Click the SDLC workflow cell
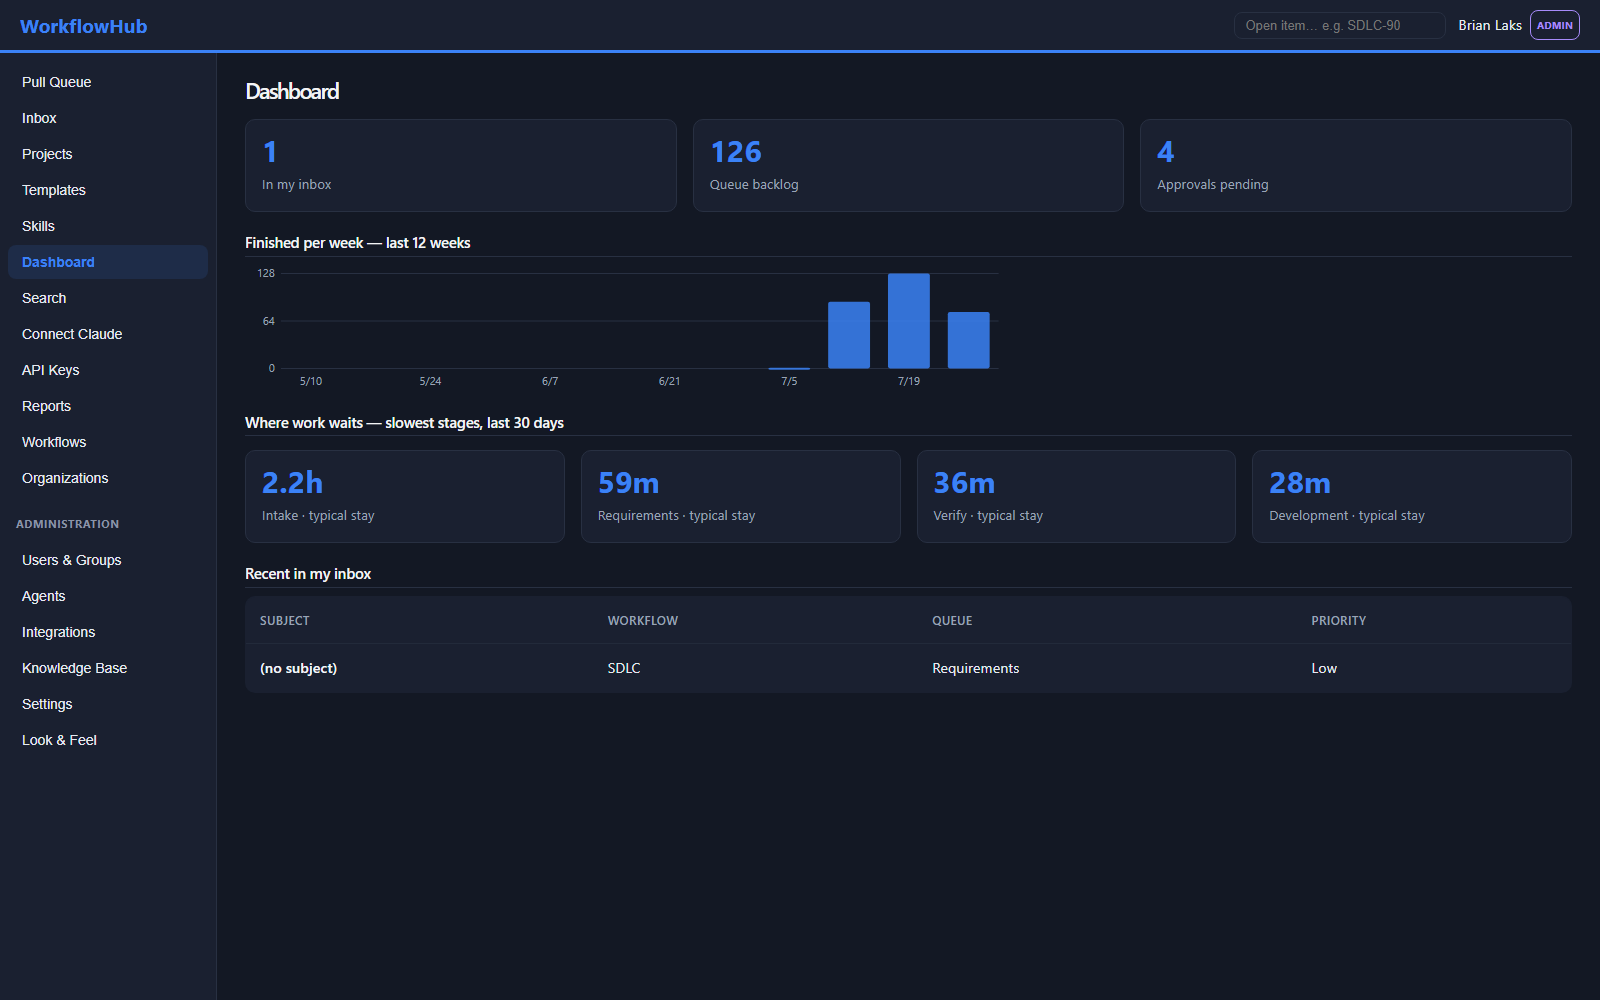Viewport: 1600px width, 1000px height. pos(624,668)
